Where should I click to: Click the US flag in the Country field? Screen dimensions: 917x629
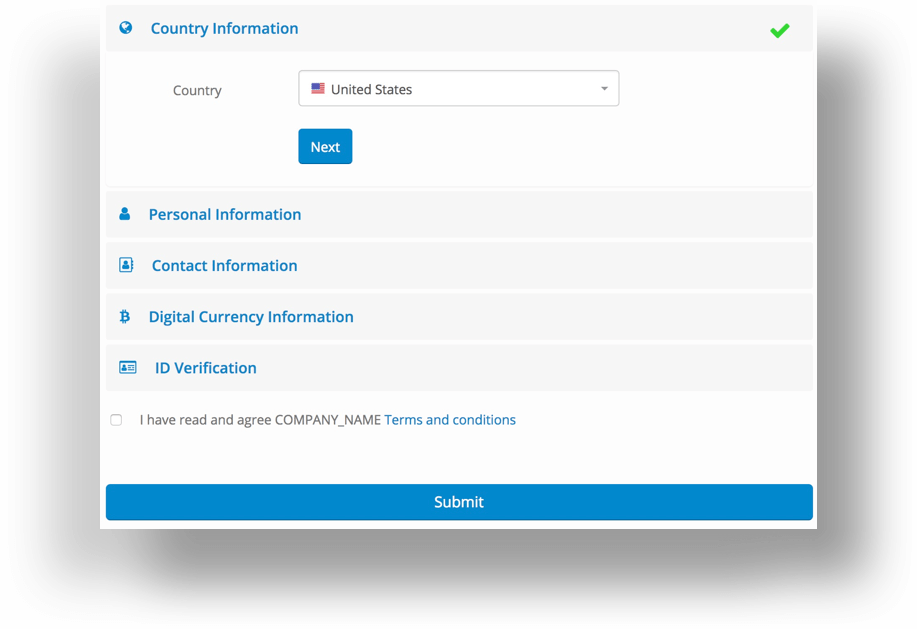point(318,88)
